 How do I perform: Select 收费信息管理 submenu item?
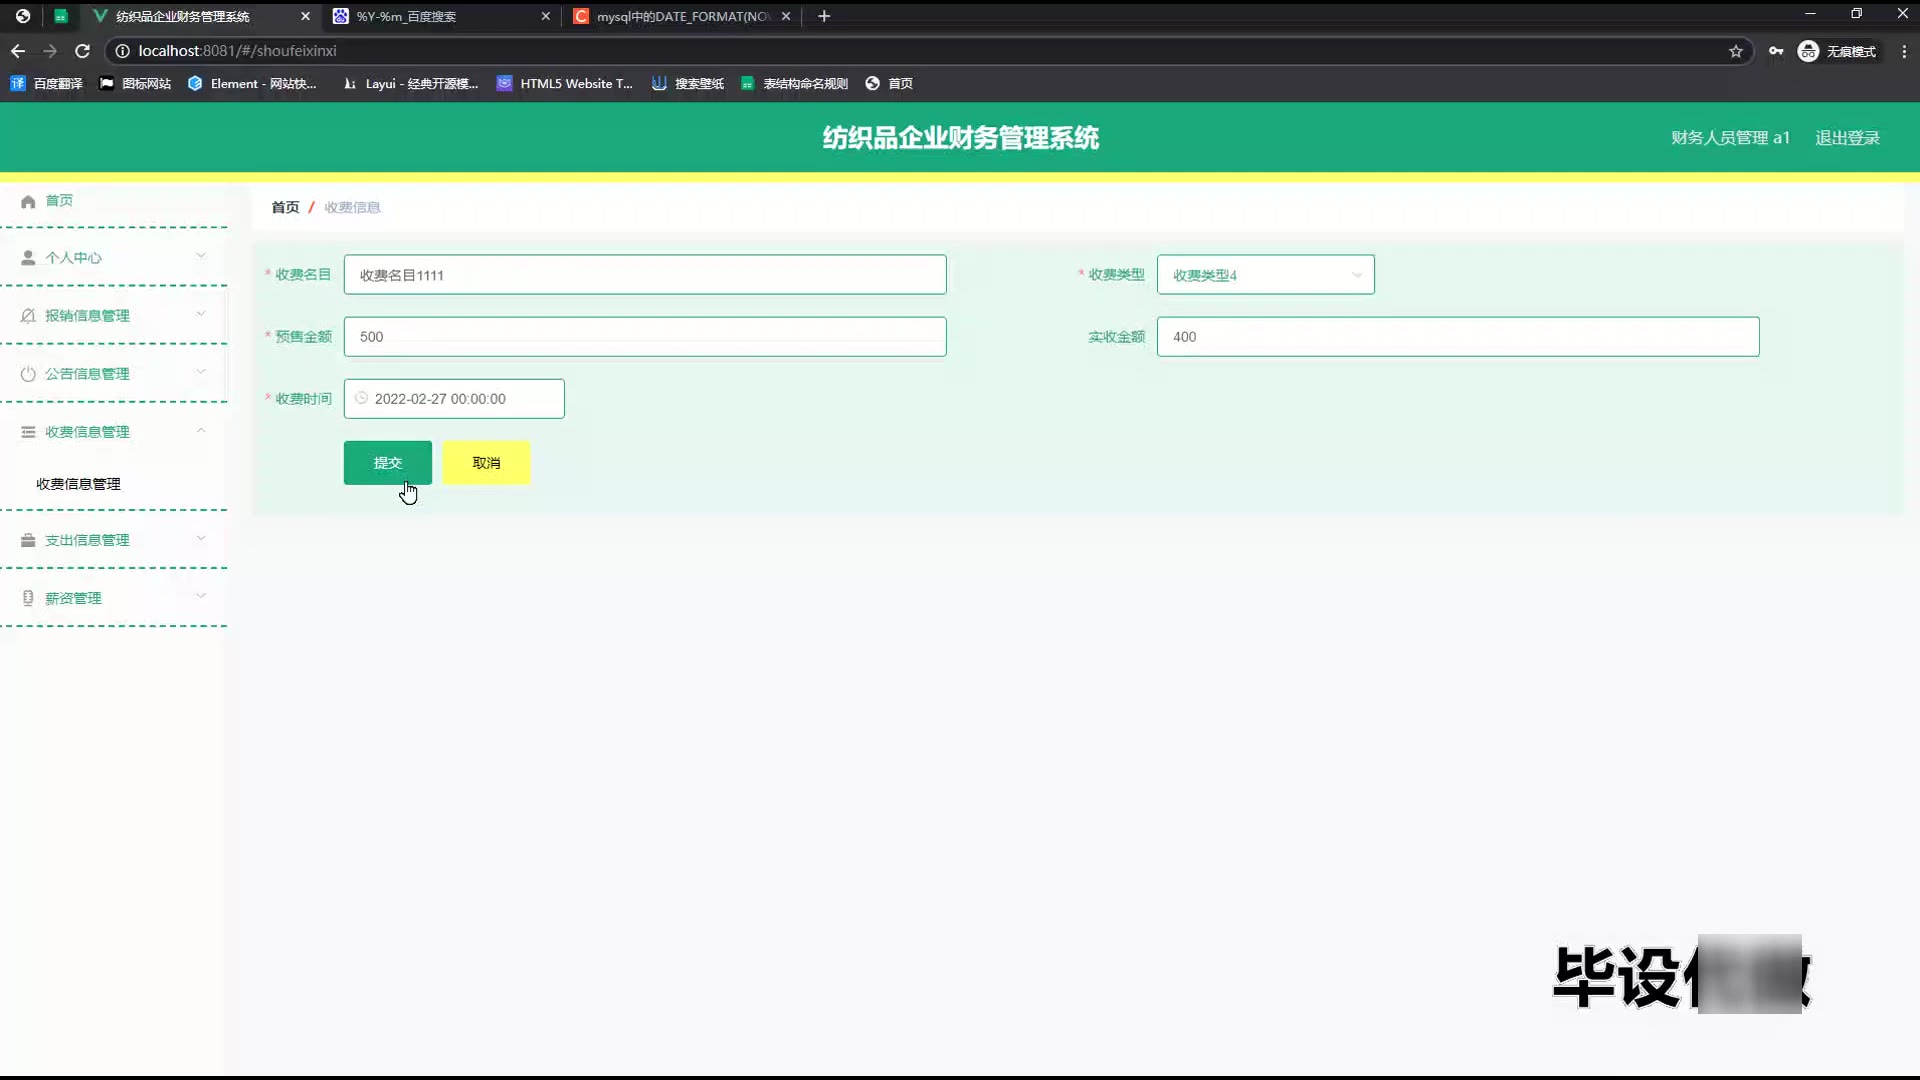coord(78,484)
